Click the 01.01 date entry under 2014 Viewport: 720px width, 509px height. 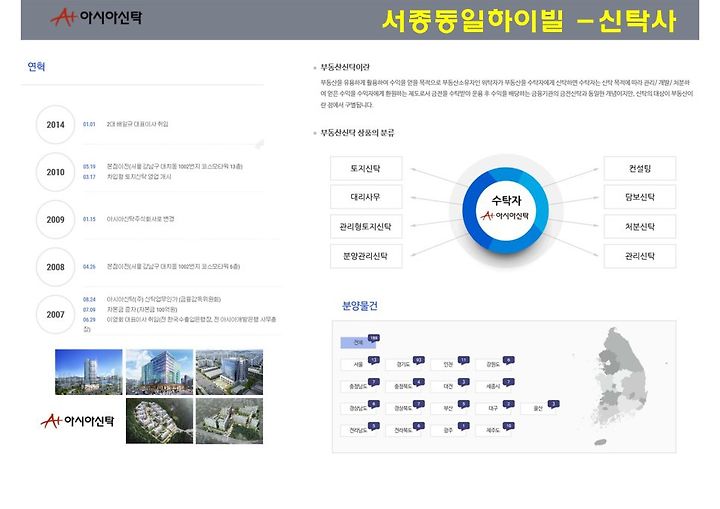89,124
